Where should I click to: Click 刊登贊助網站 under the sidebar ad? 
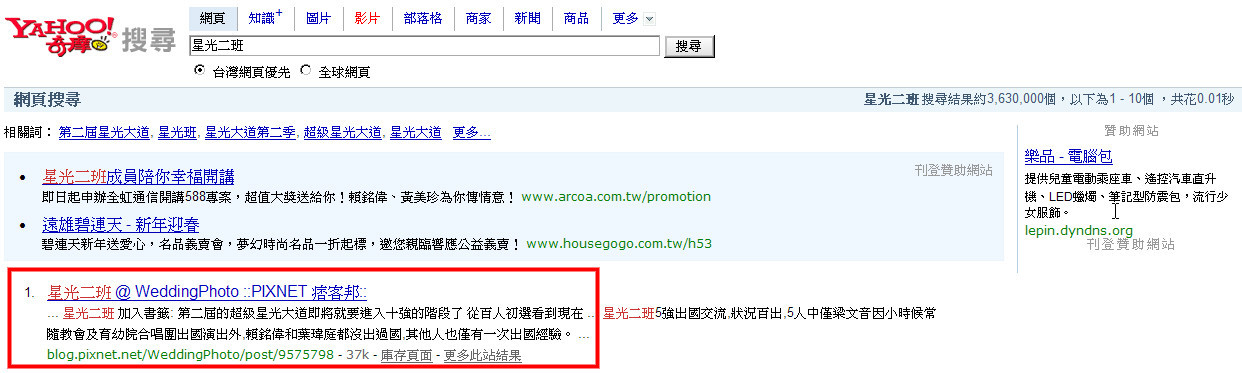point(1130,244)
